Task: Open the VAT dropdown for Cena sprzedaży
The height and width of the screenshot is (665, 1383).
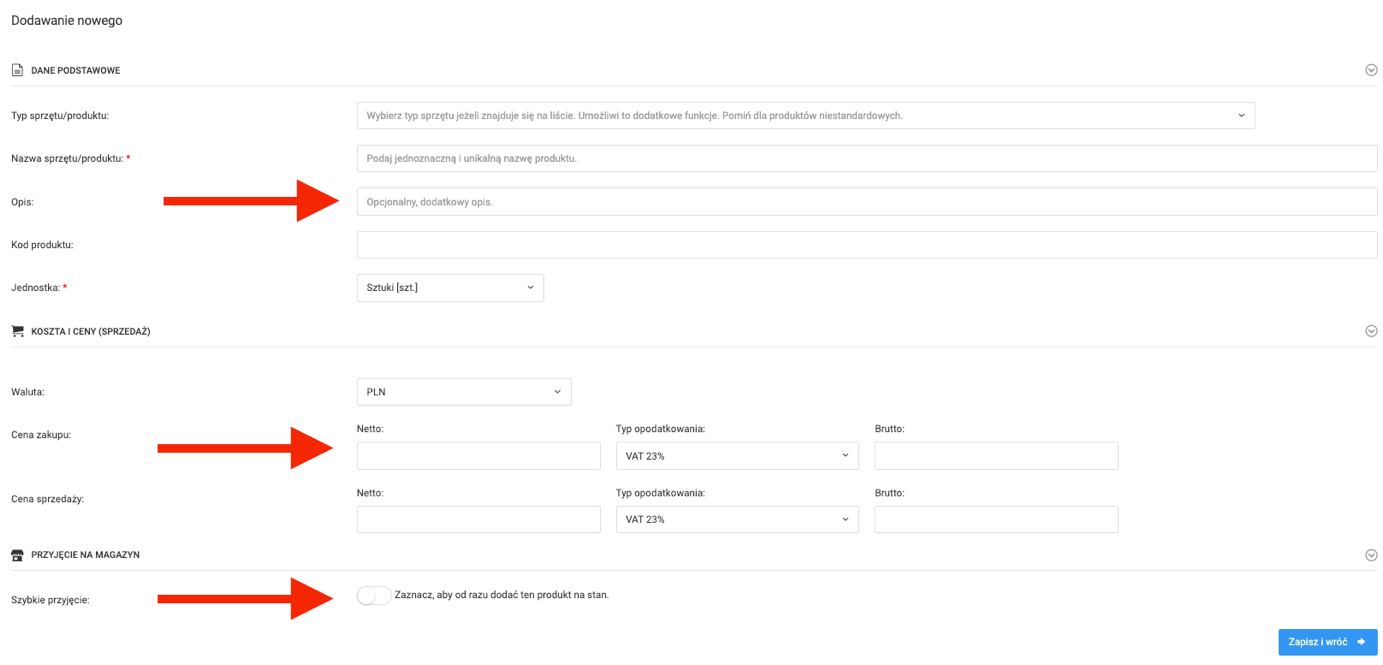Action: 737,520
